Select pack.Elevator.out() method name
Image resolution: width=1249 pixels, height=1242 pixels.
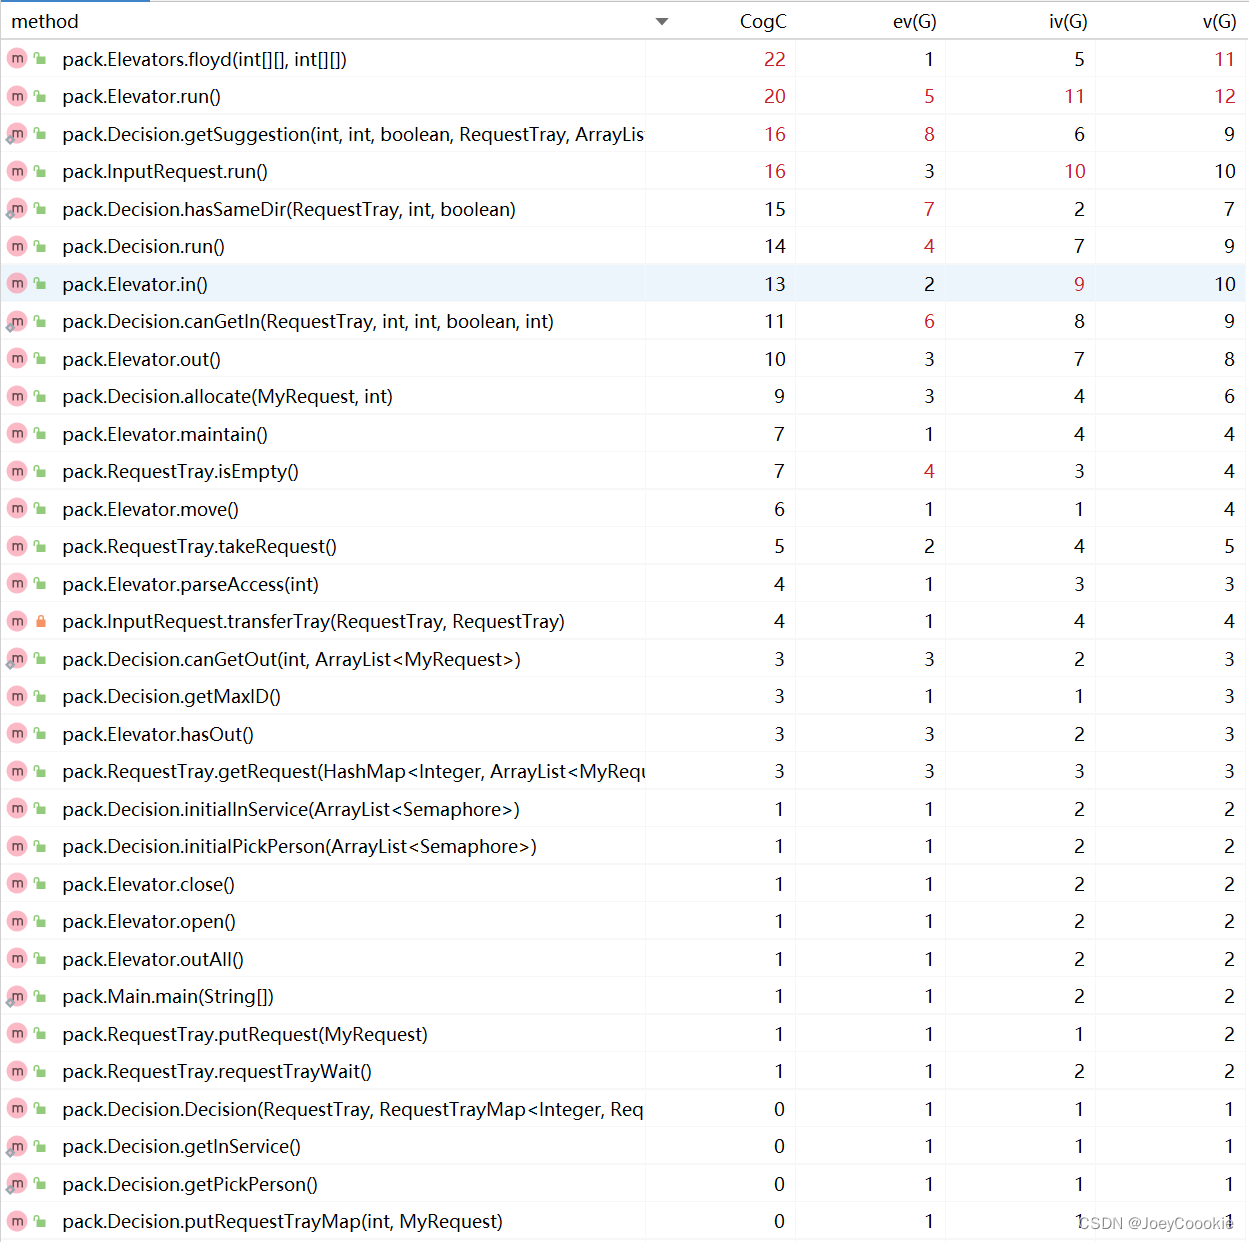point(141,359)
